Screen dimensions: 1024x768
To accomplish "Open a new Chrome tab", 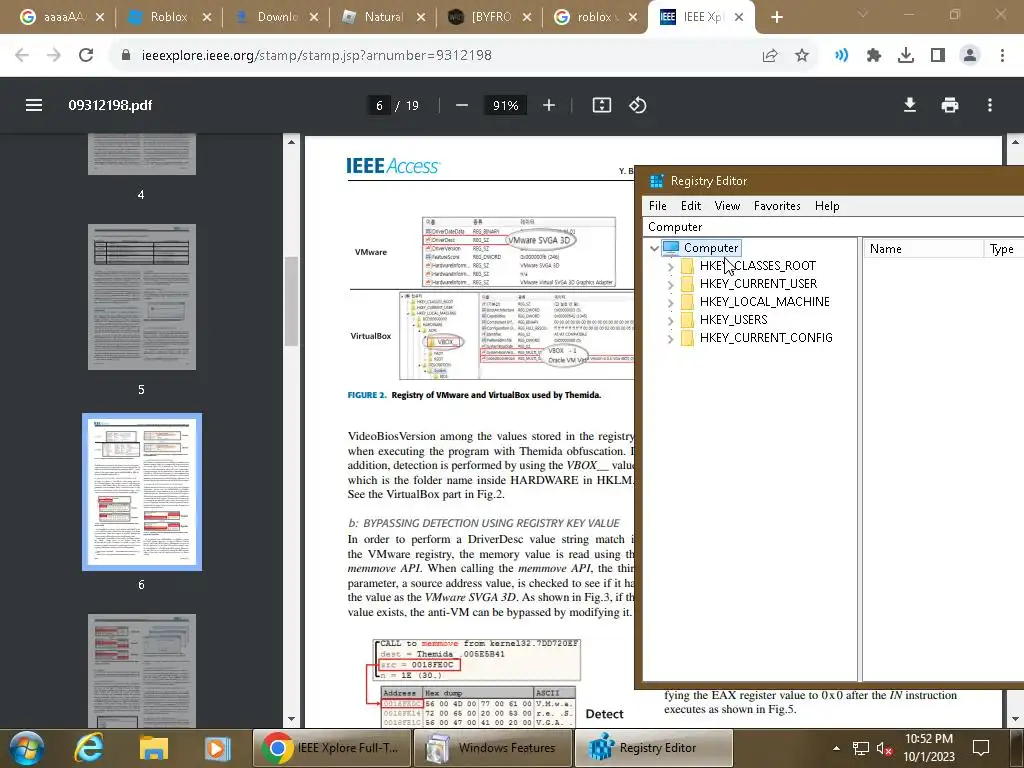I will [776, 17].
